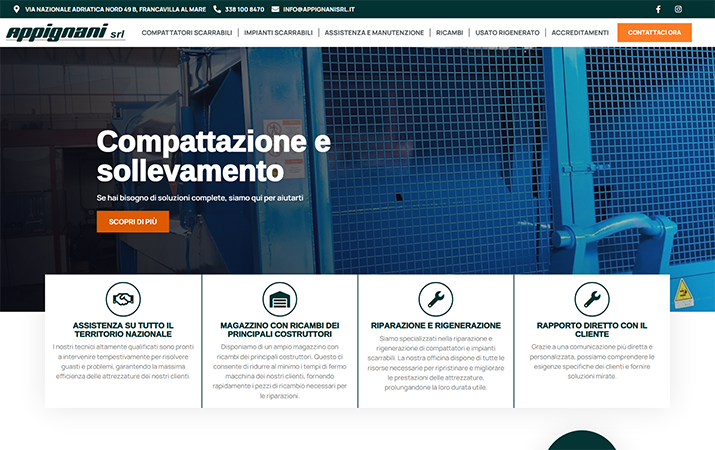
Task: Click the location pin icon
Action: (x=16, y=9)
